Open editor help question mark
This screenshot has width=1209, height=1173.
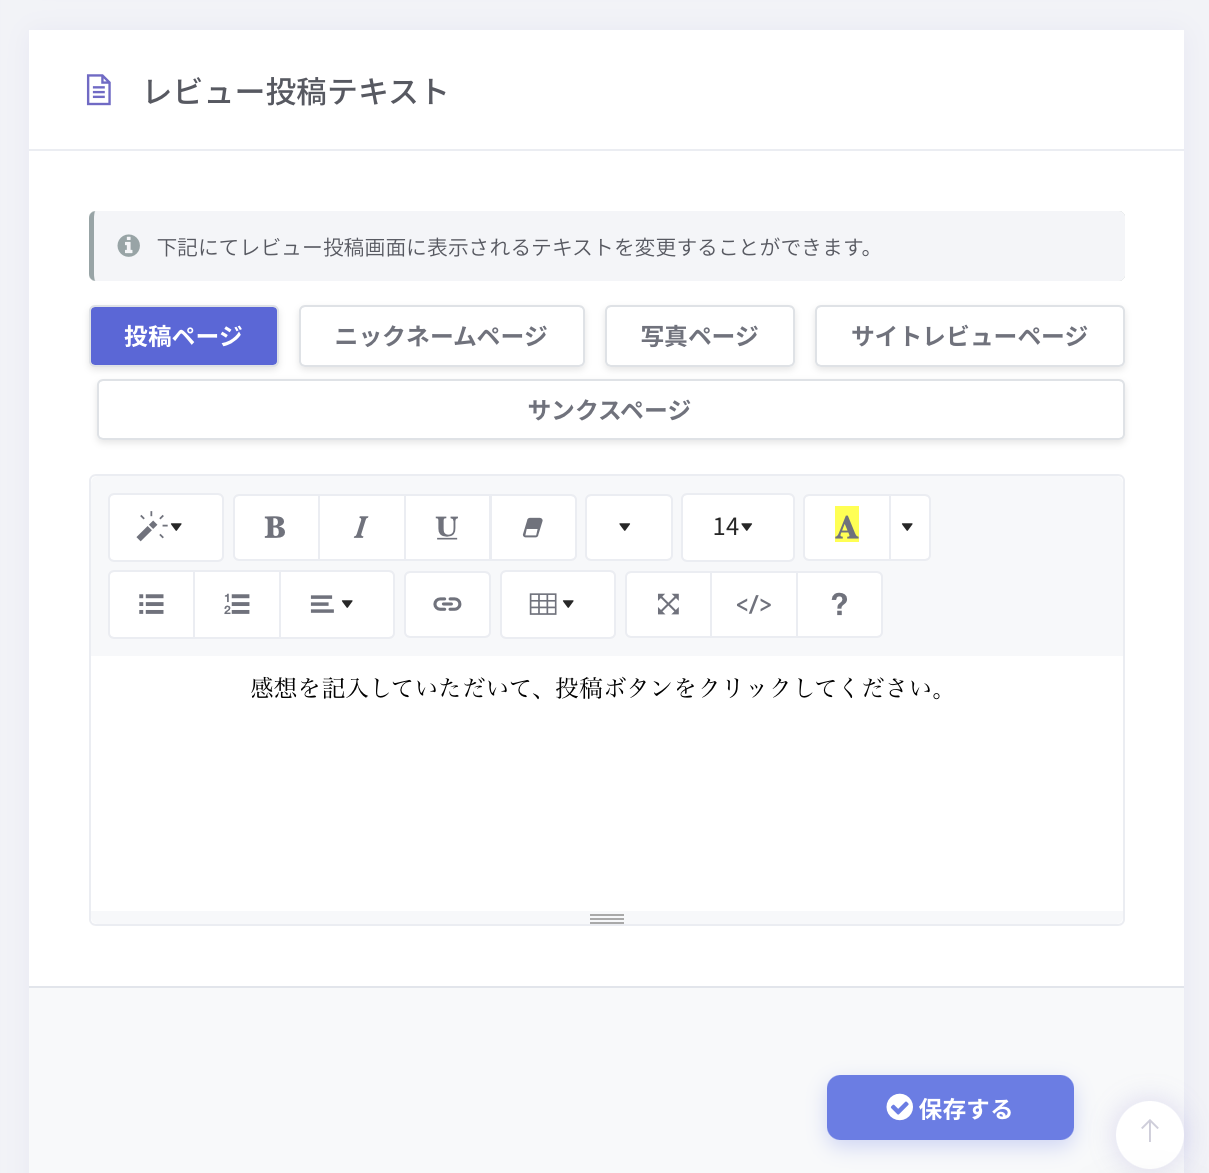(839, 604)
